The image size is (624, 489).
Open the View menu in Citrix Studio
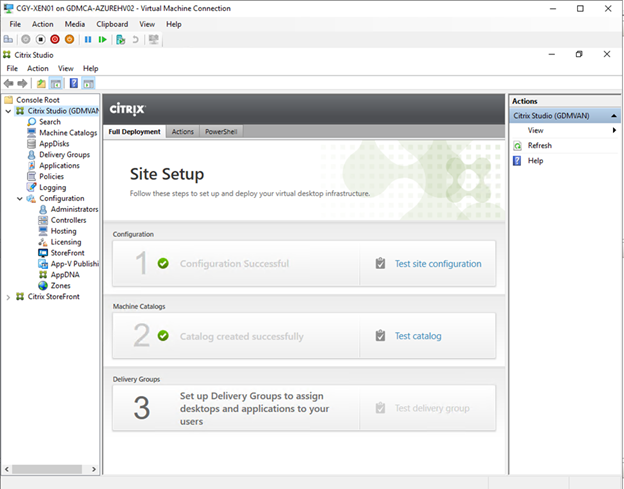66,68
